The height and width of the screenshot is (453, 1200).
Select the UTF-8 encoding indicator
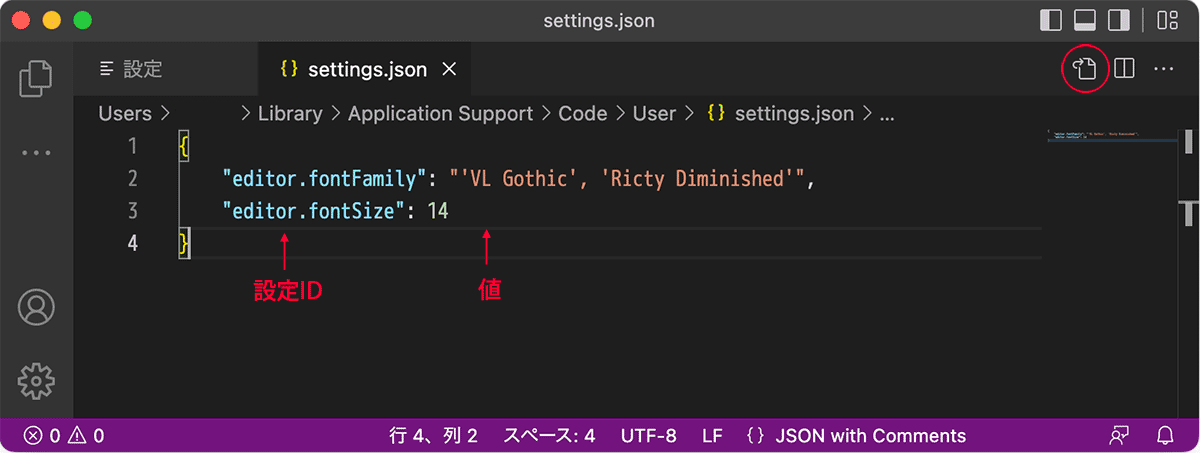648,436
